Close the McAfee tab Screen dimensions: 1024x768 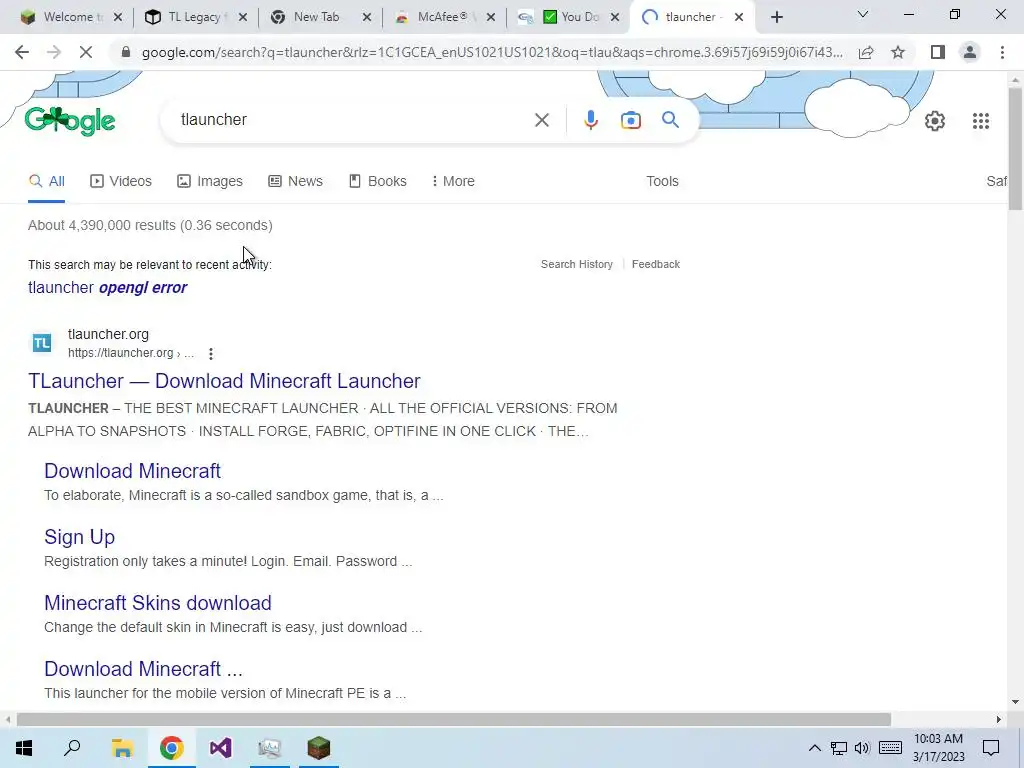pos(490,18)
